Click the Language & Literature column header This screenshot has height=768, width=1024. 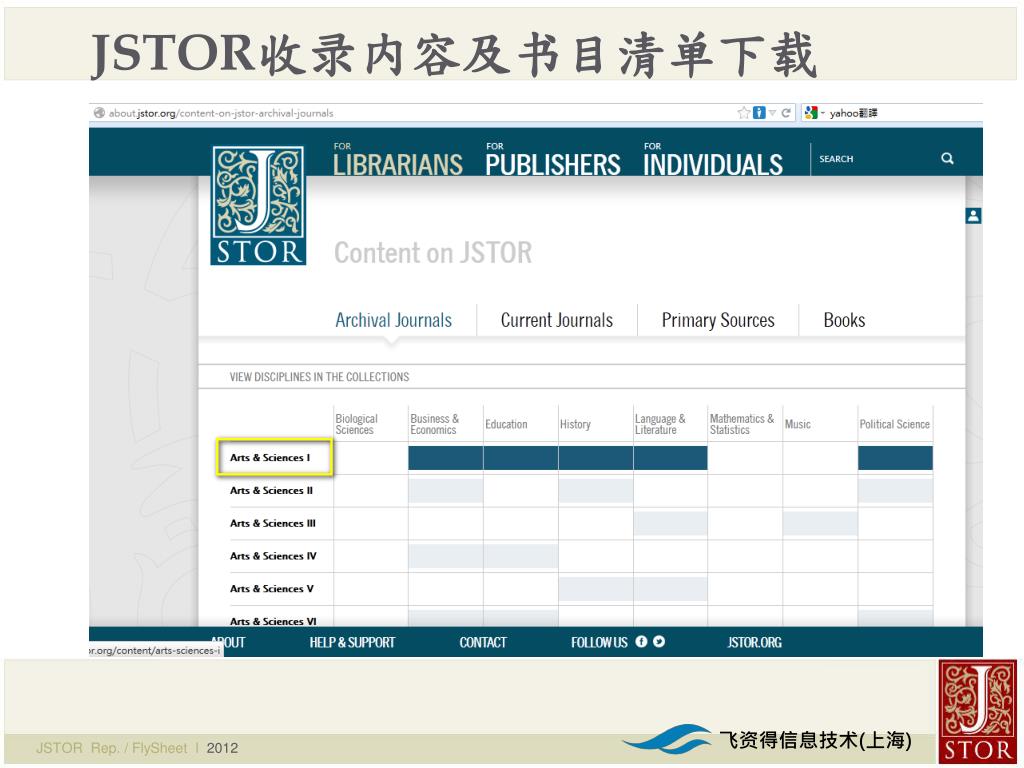[x=660, y=424]
